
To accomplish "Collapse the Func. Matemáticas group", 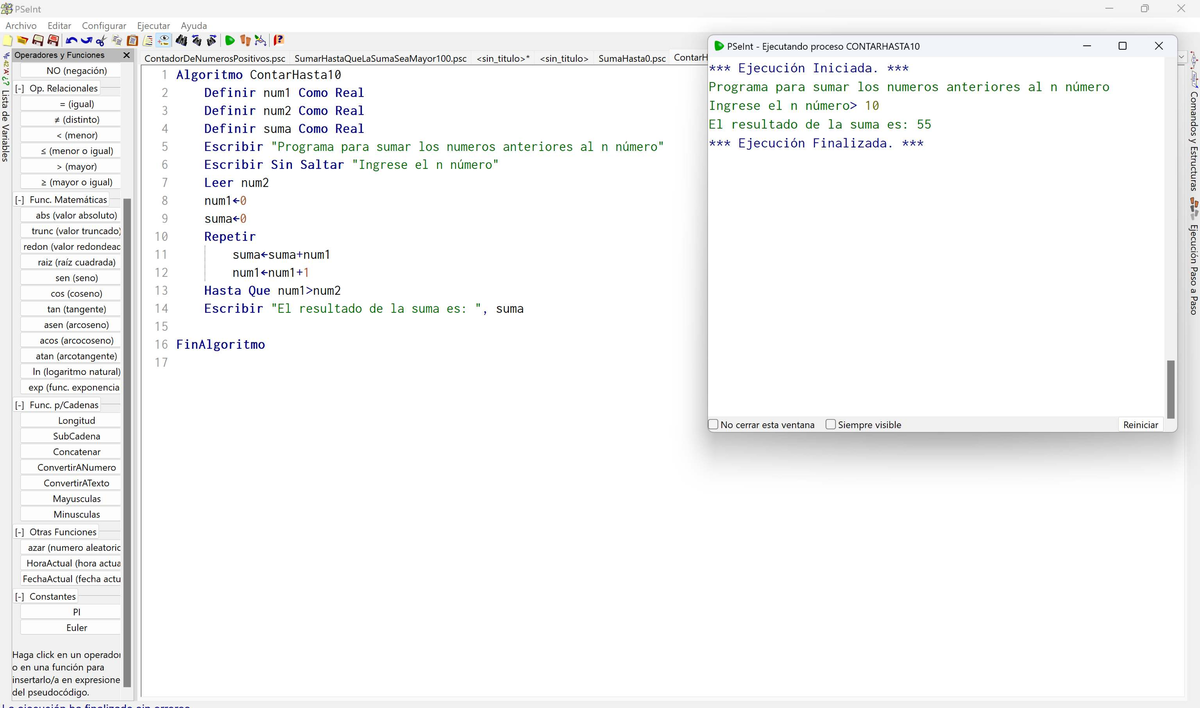I will click(20, 200).
